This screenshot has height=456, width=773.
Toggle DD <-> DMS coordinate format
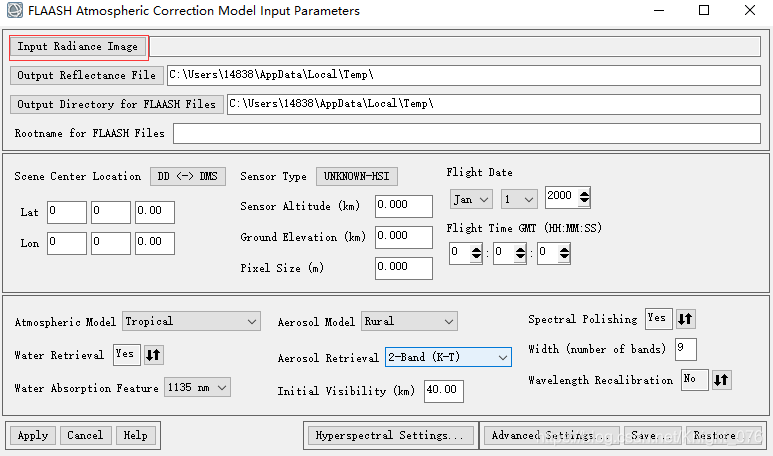tap(188, 176)
